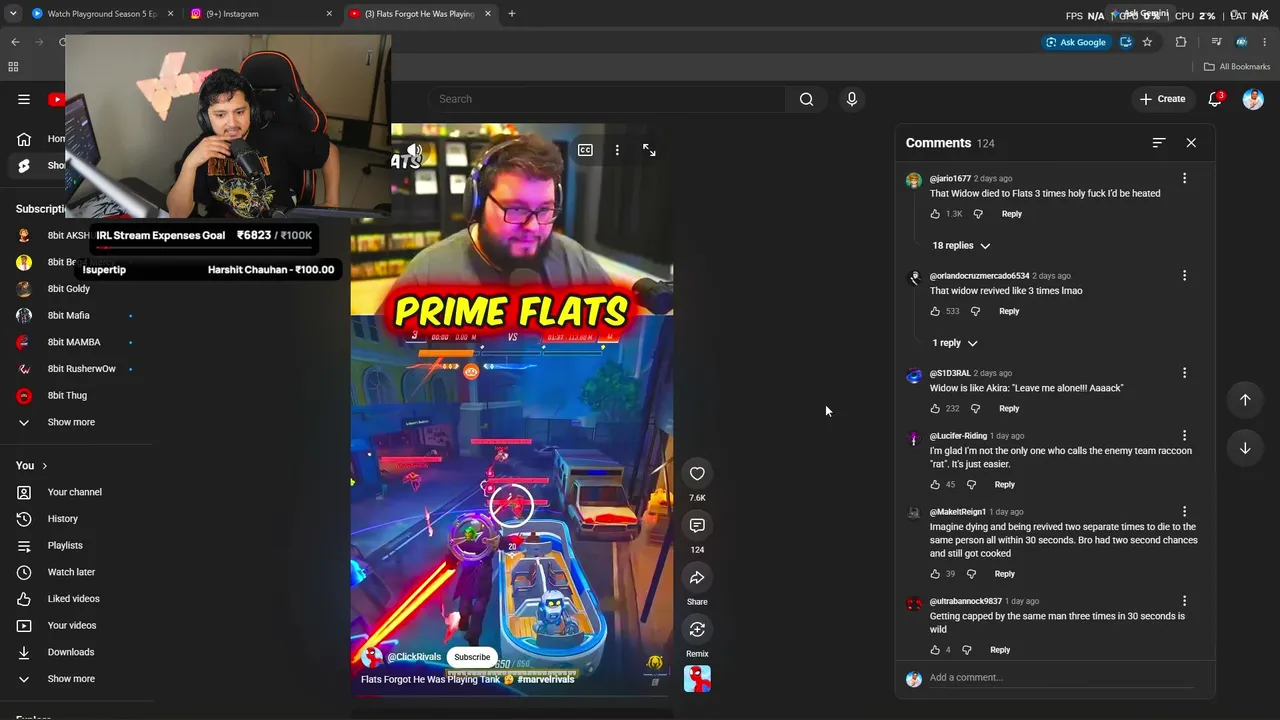
Task: Click the Add a comment field
Action: point(1060,678)
